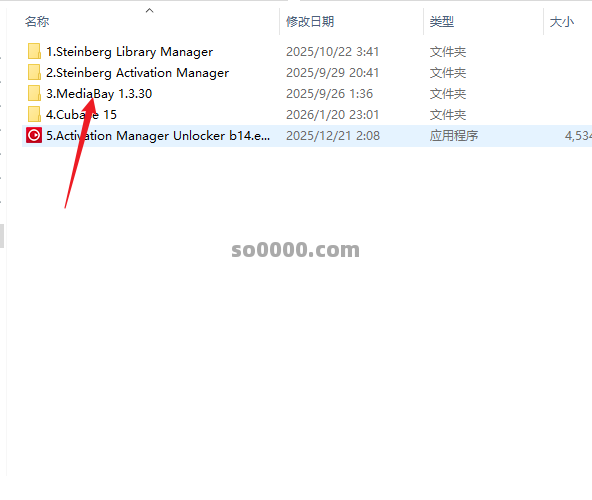The width and height of the screenshot is (592, 500).
Task: Select the file name 3.MediaBay 1.3.30
Action: pyautogui.click(x=99, y=94)
